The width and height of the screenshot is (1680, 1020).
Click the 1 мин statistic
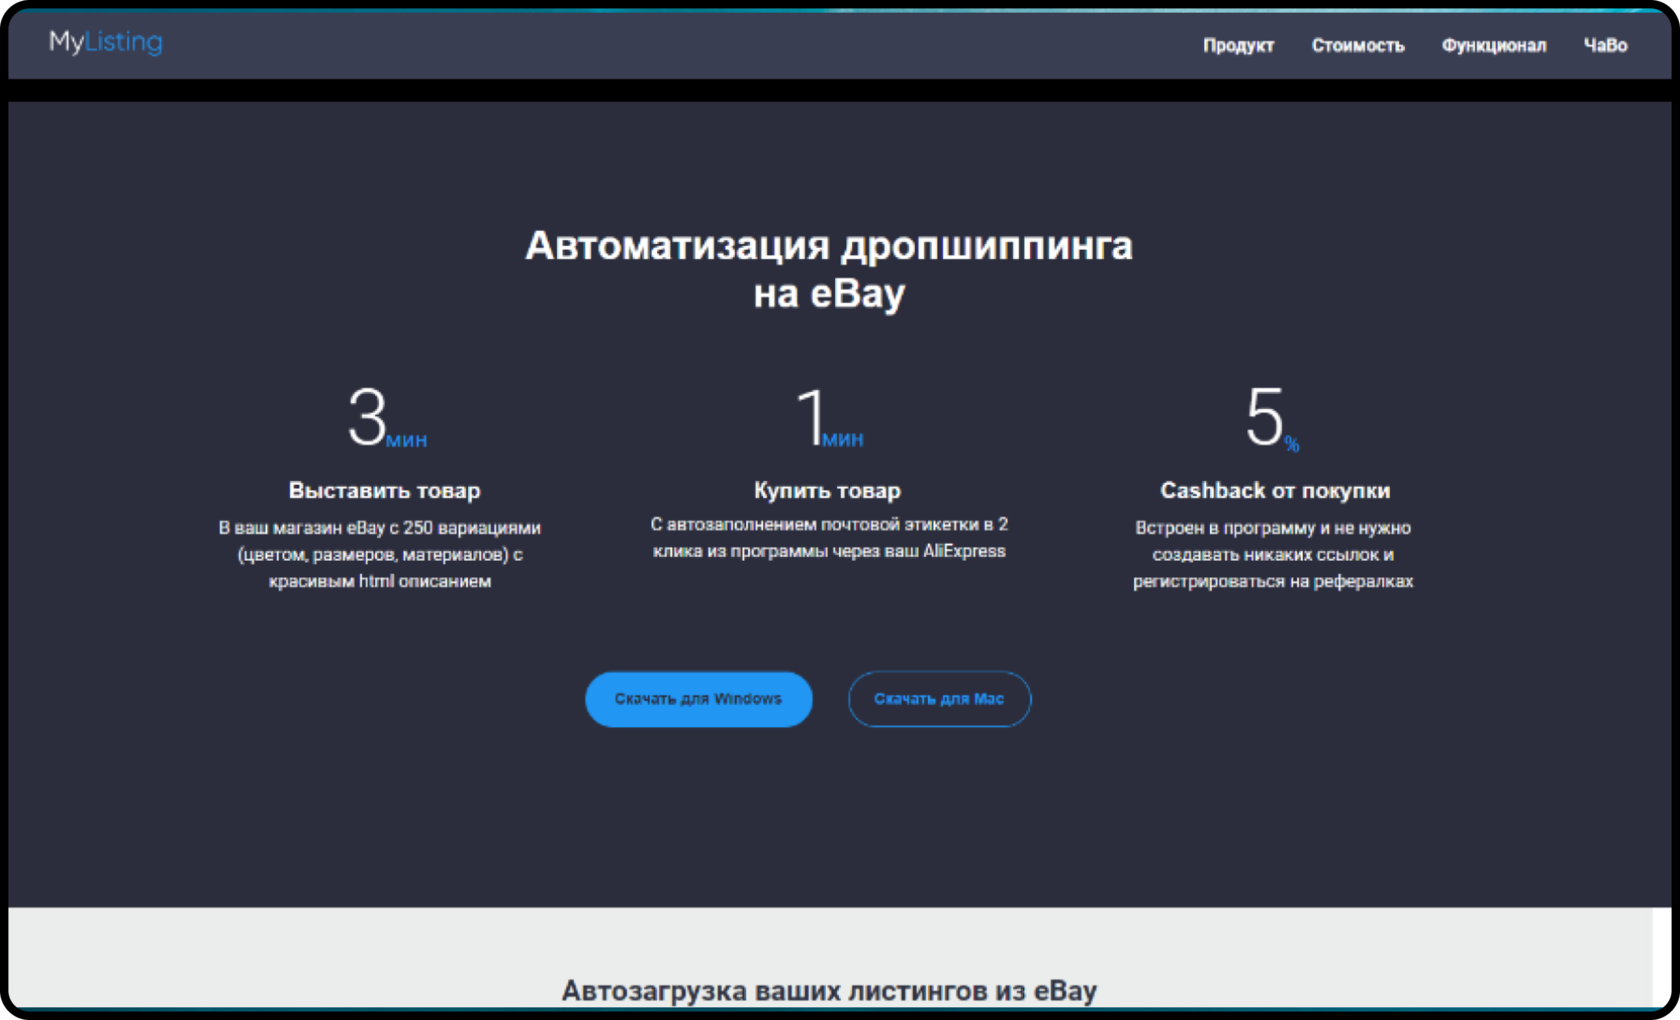829,418
